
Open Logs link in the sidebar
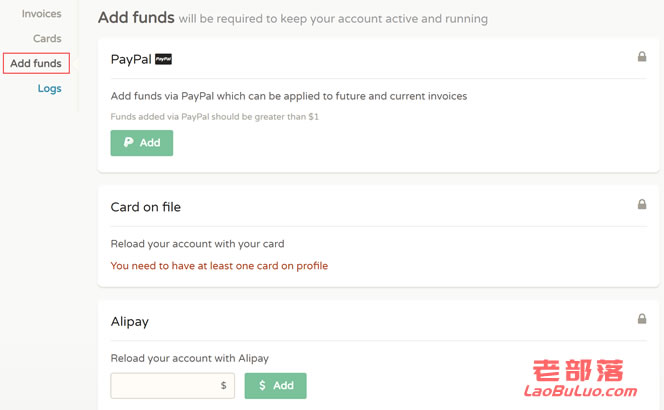pos(50,88)
